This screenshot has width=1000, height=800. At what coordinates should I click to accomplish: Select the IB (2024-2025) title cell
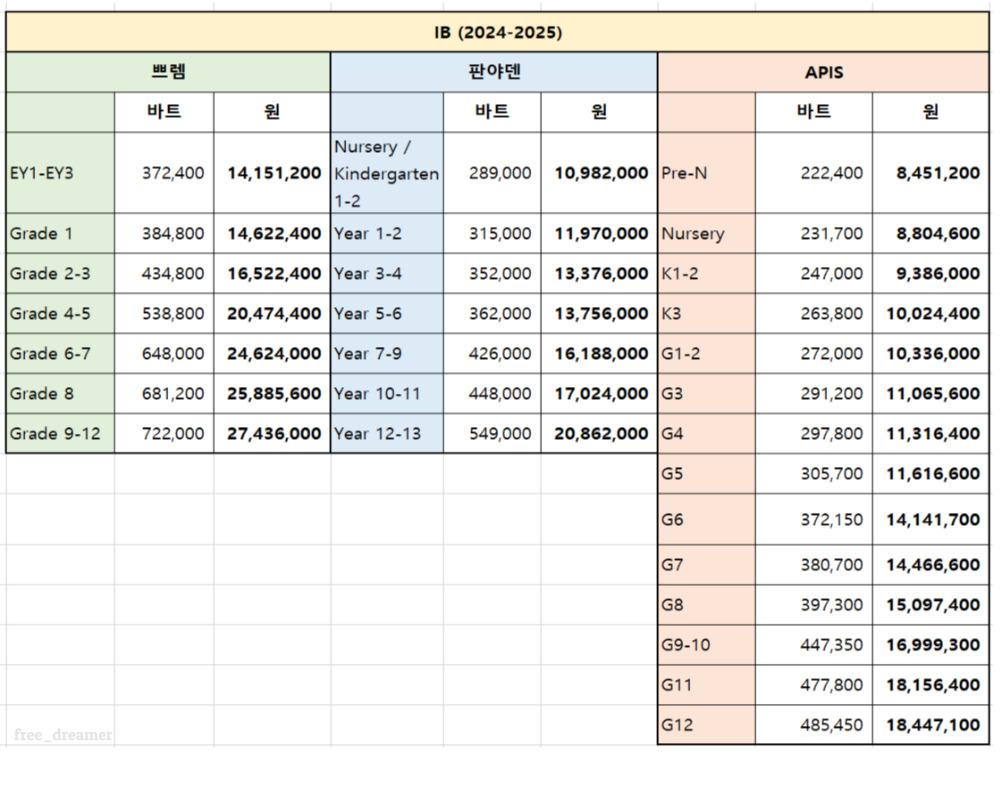pyautogui.click(x=497, y=32)
